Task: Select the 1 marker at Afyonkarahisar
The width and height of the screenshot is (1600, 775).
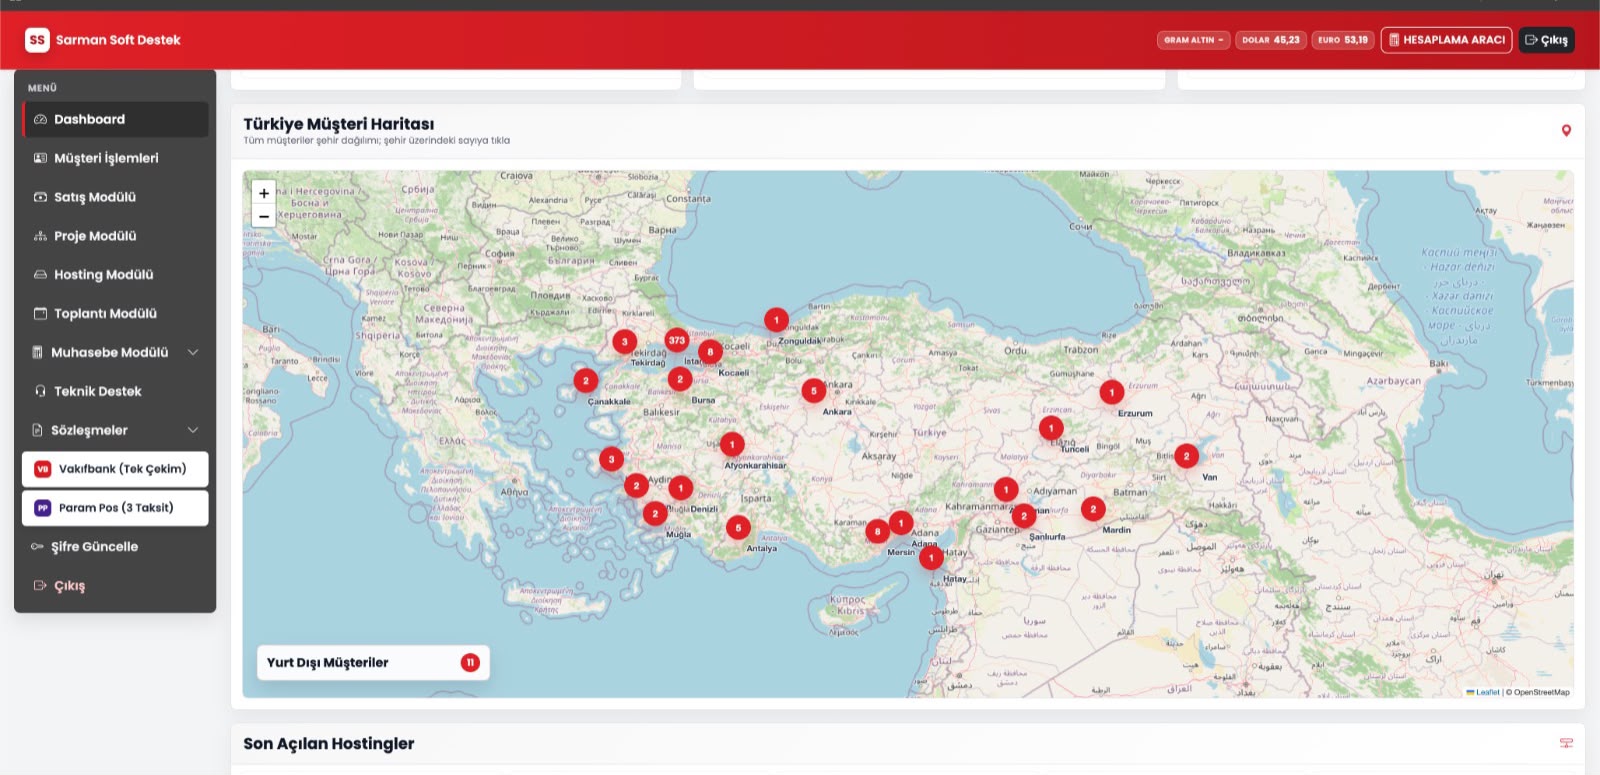Action: point(732,444)
